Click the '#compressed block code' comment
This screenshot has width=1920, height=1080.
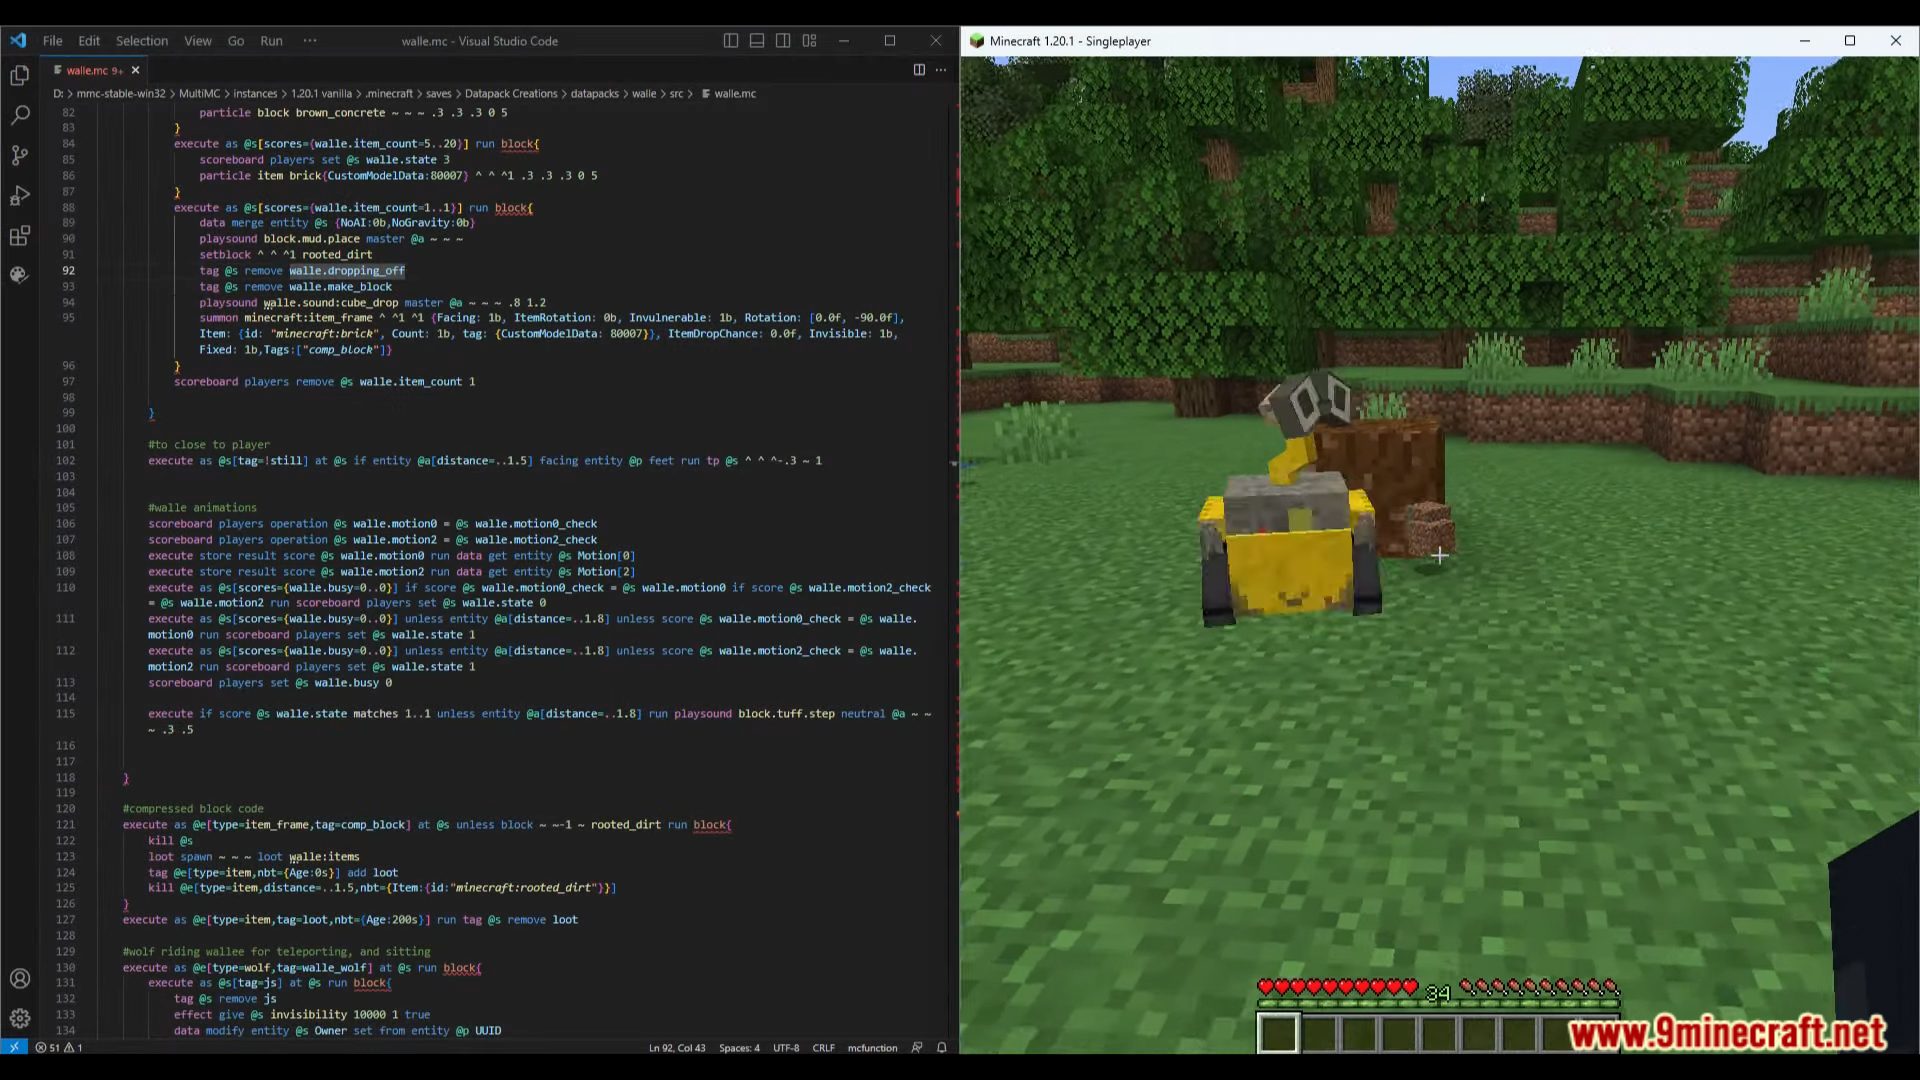pos(193,809)
